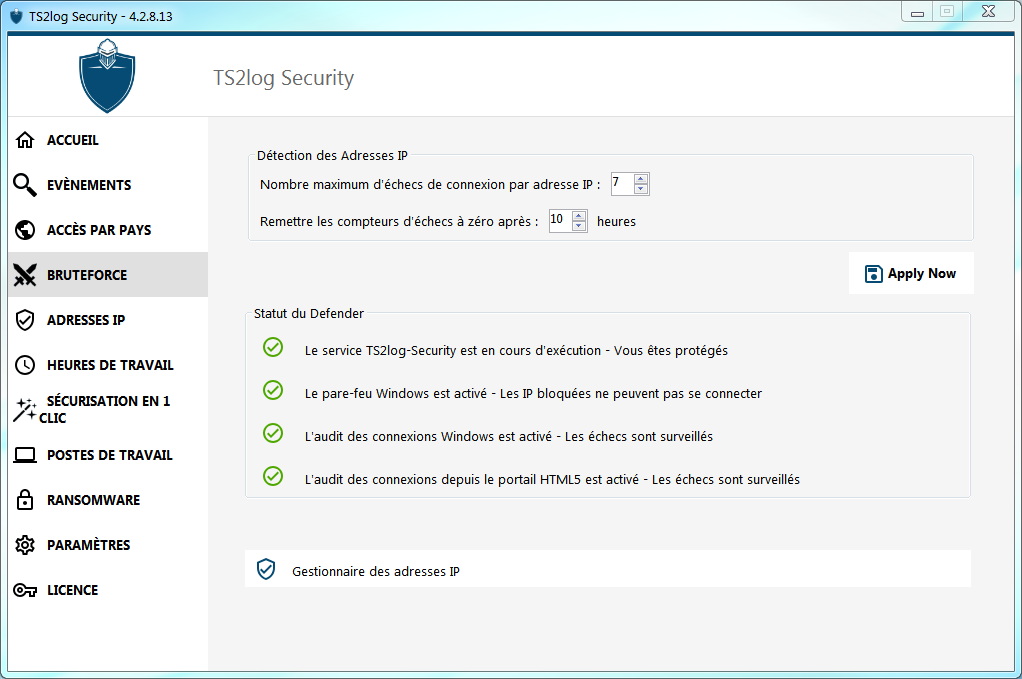1022x679 pixels.
Task: Click the Statut du Defender heading
Action: [x=309, y=313]
